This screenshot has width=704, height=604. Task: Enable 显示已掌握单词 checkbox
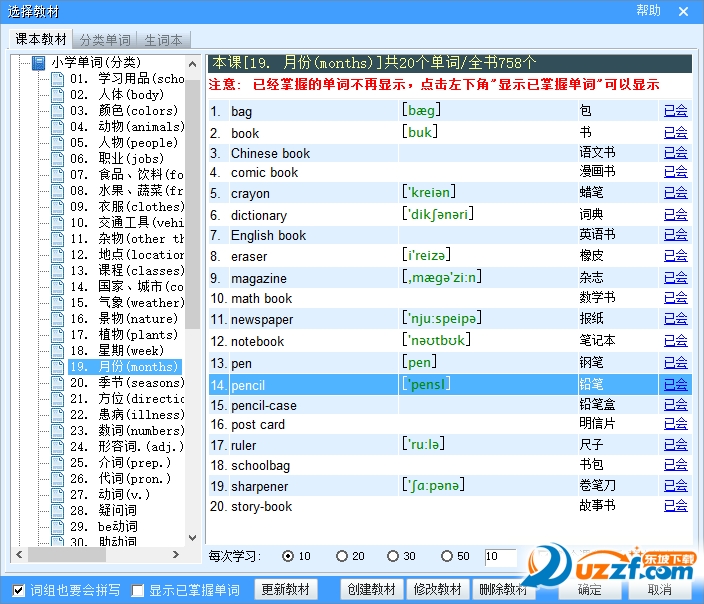137,591
